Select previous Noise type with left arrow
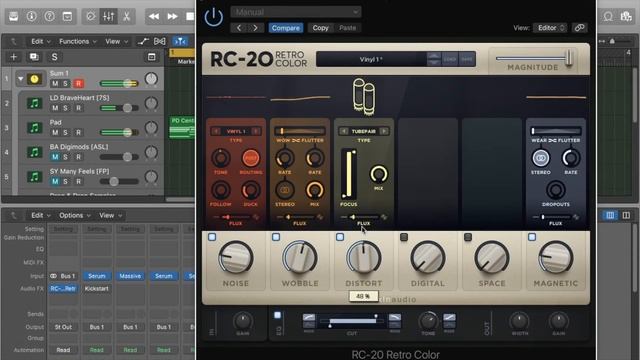Viewport: 640px width, 360px height. 216,131
